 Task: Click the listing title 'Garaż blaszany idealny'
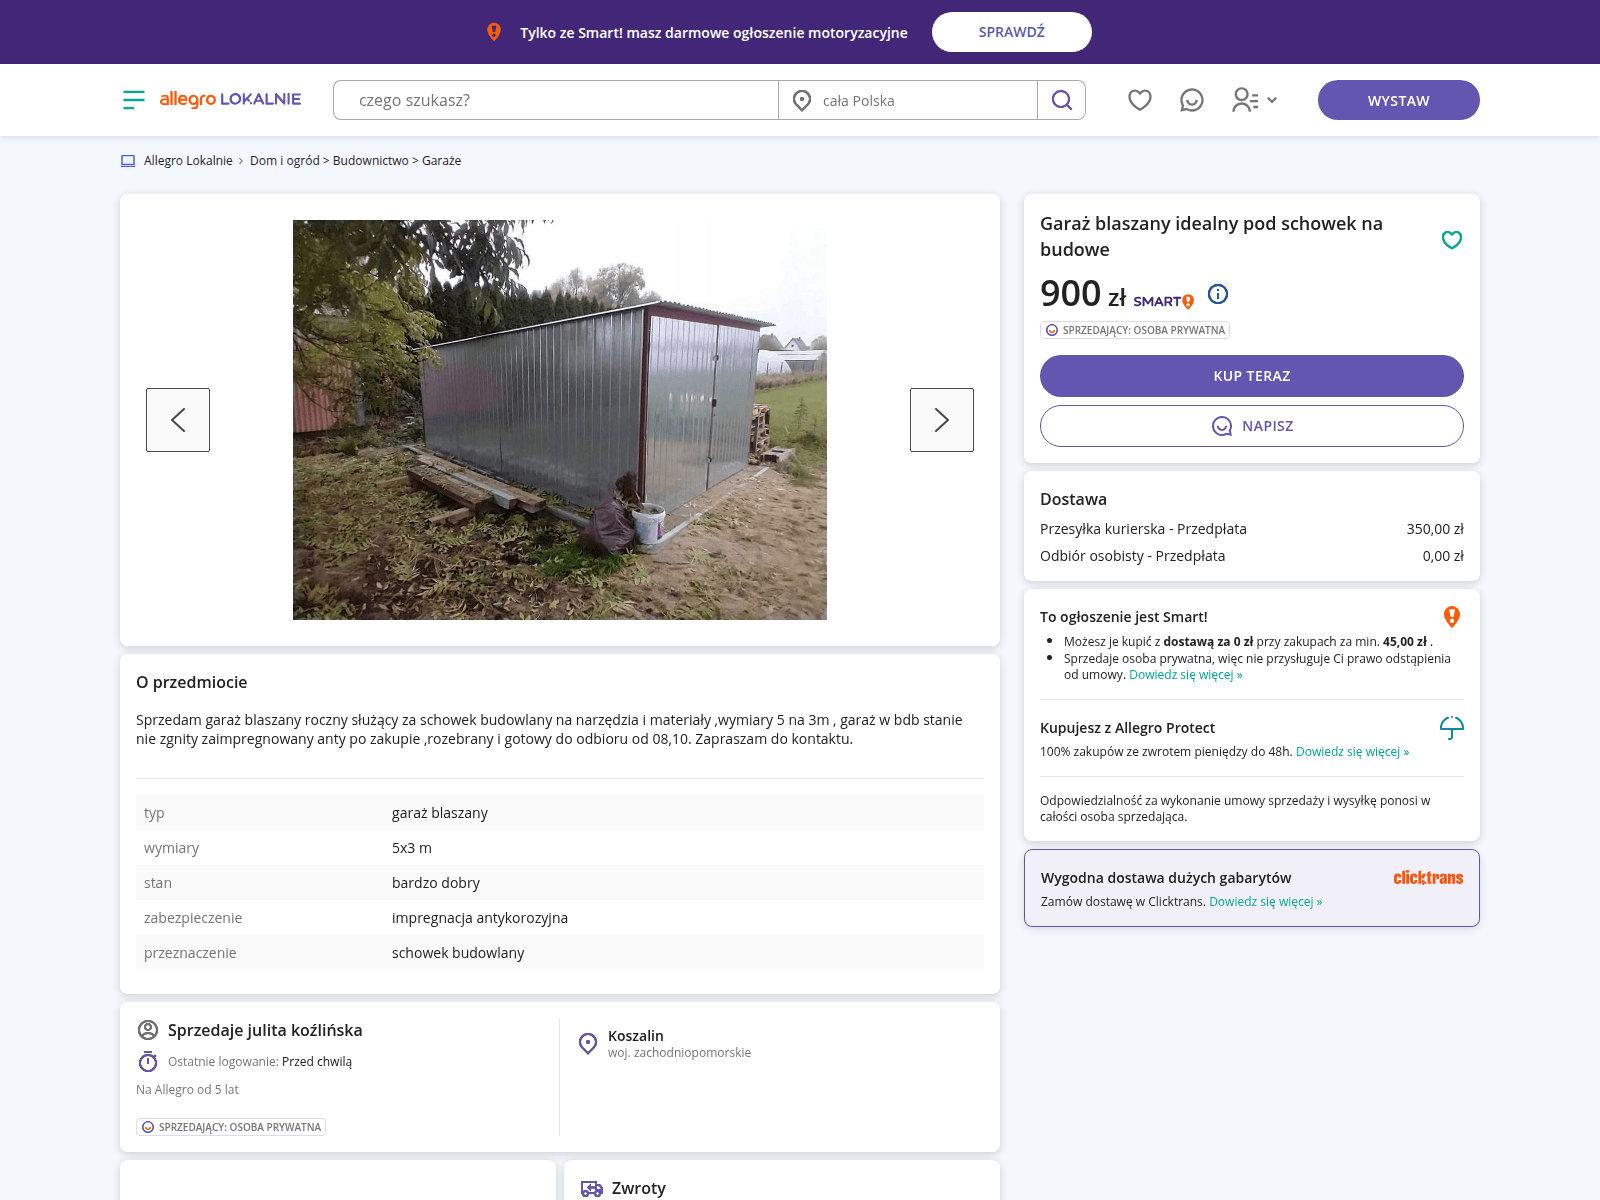click(x=1211, y=236)
